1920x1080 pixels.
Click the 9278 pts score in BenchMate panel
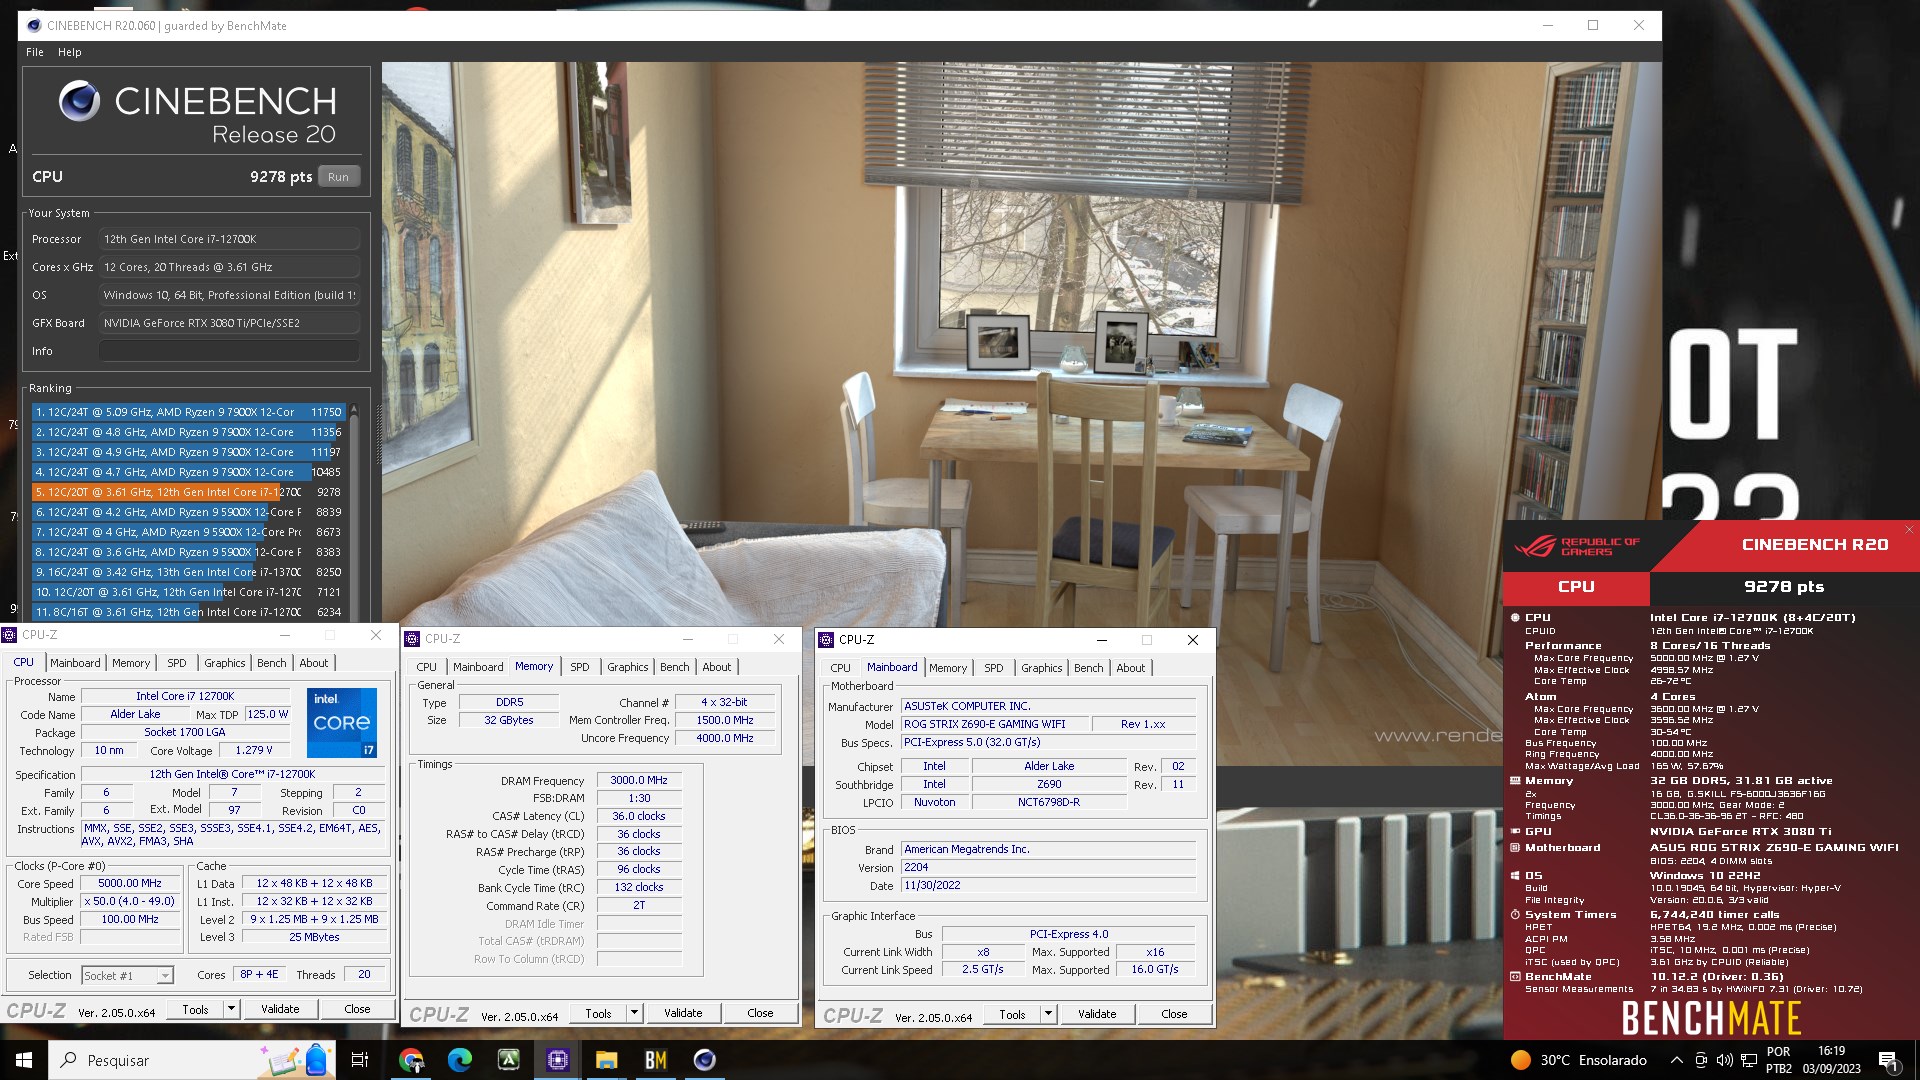(x=1784, y=587)
